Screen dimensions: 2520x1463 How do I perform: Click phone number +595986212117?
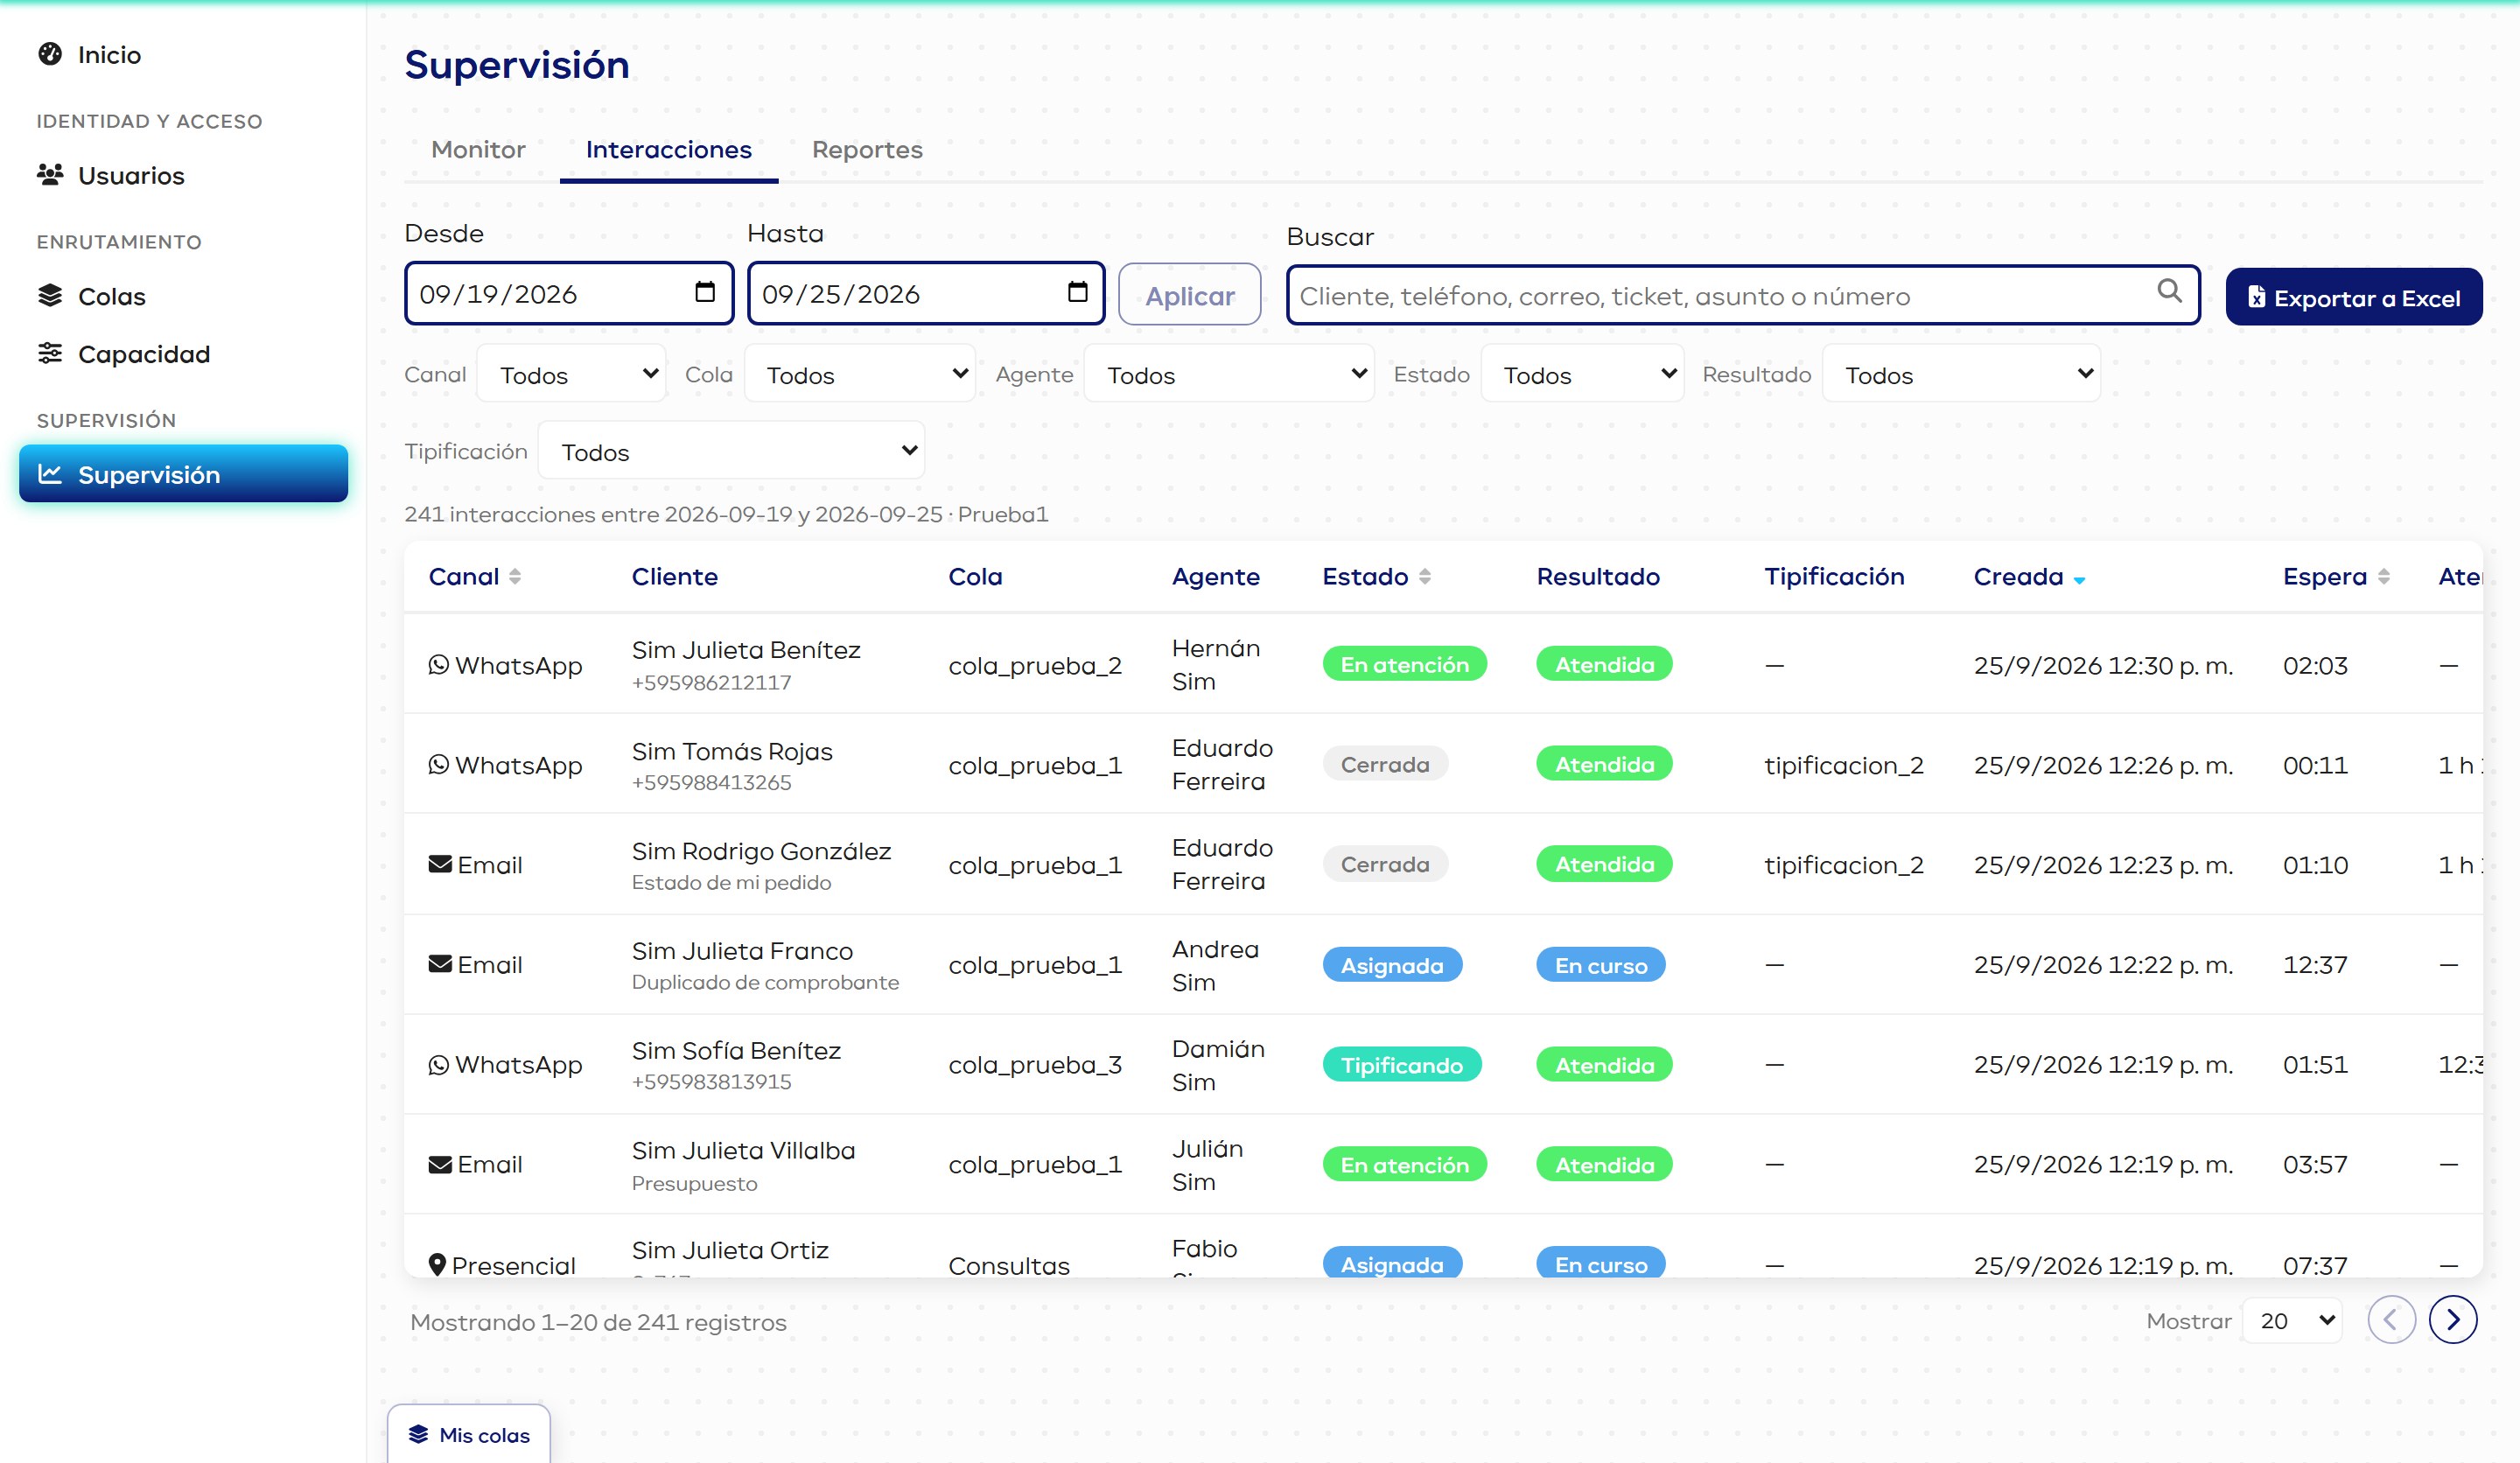click(711, 682)
